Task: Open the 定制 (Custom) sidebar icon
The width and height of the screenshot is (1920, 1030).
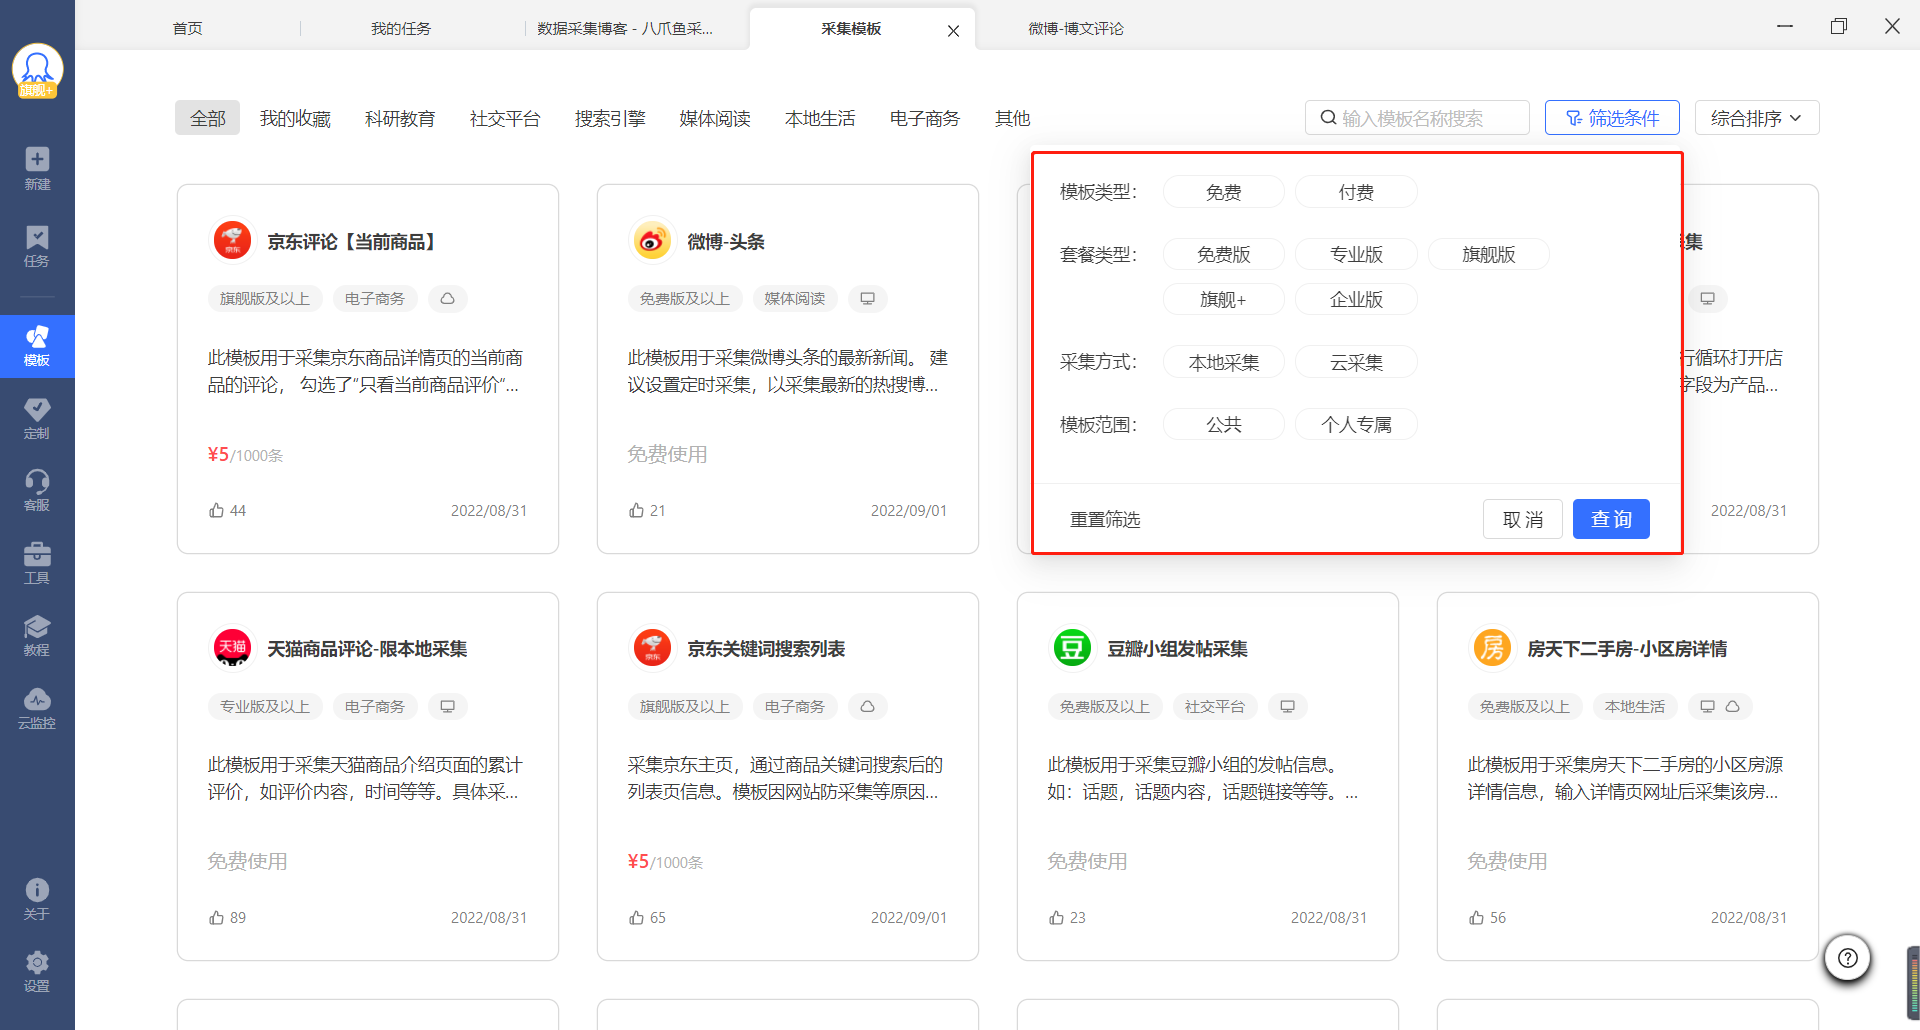Action: tap(37, 418)
